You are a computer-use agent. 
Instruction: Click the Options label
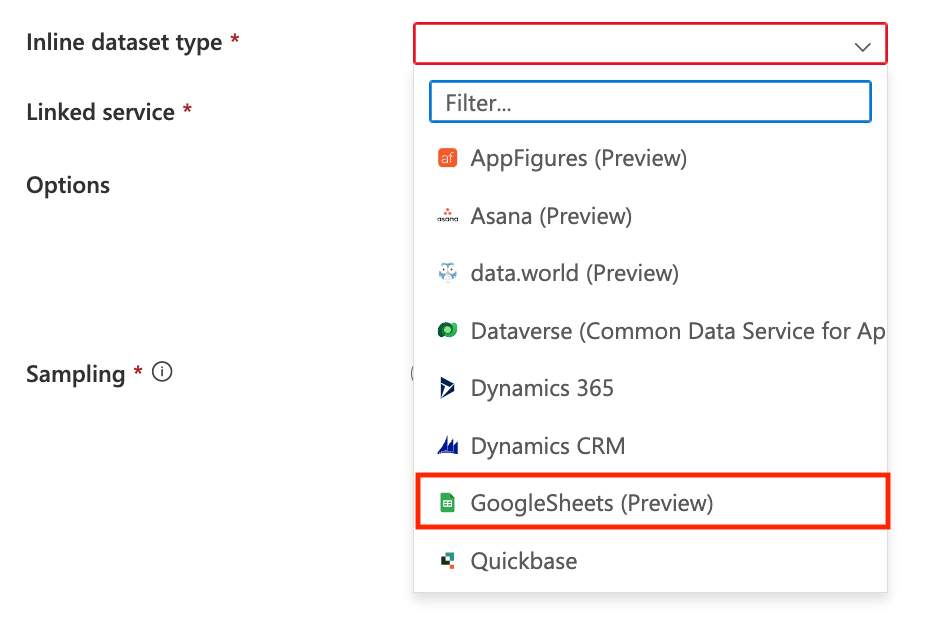(x=68, y=185)
